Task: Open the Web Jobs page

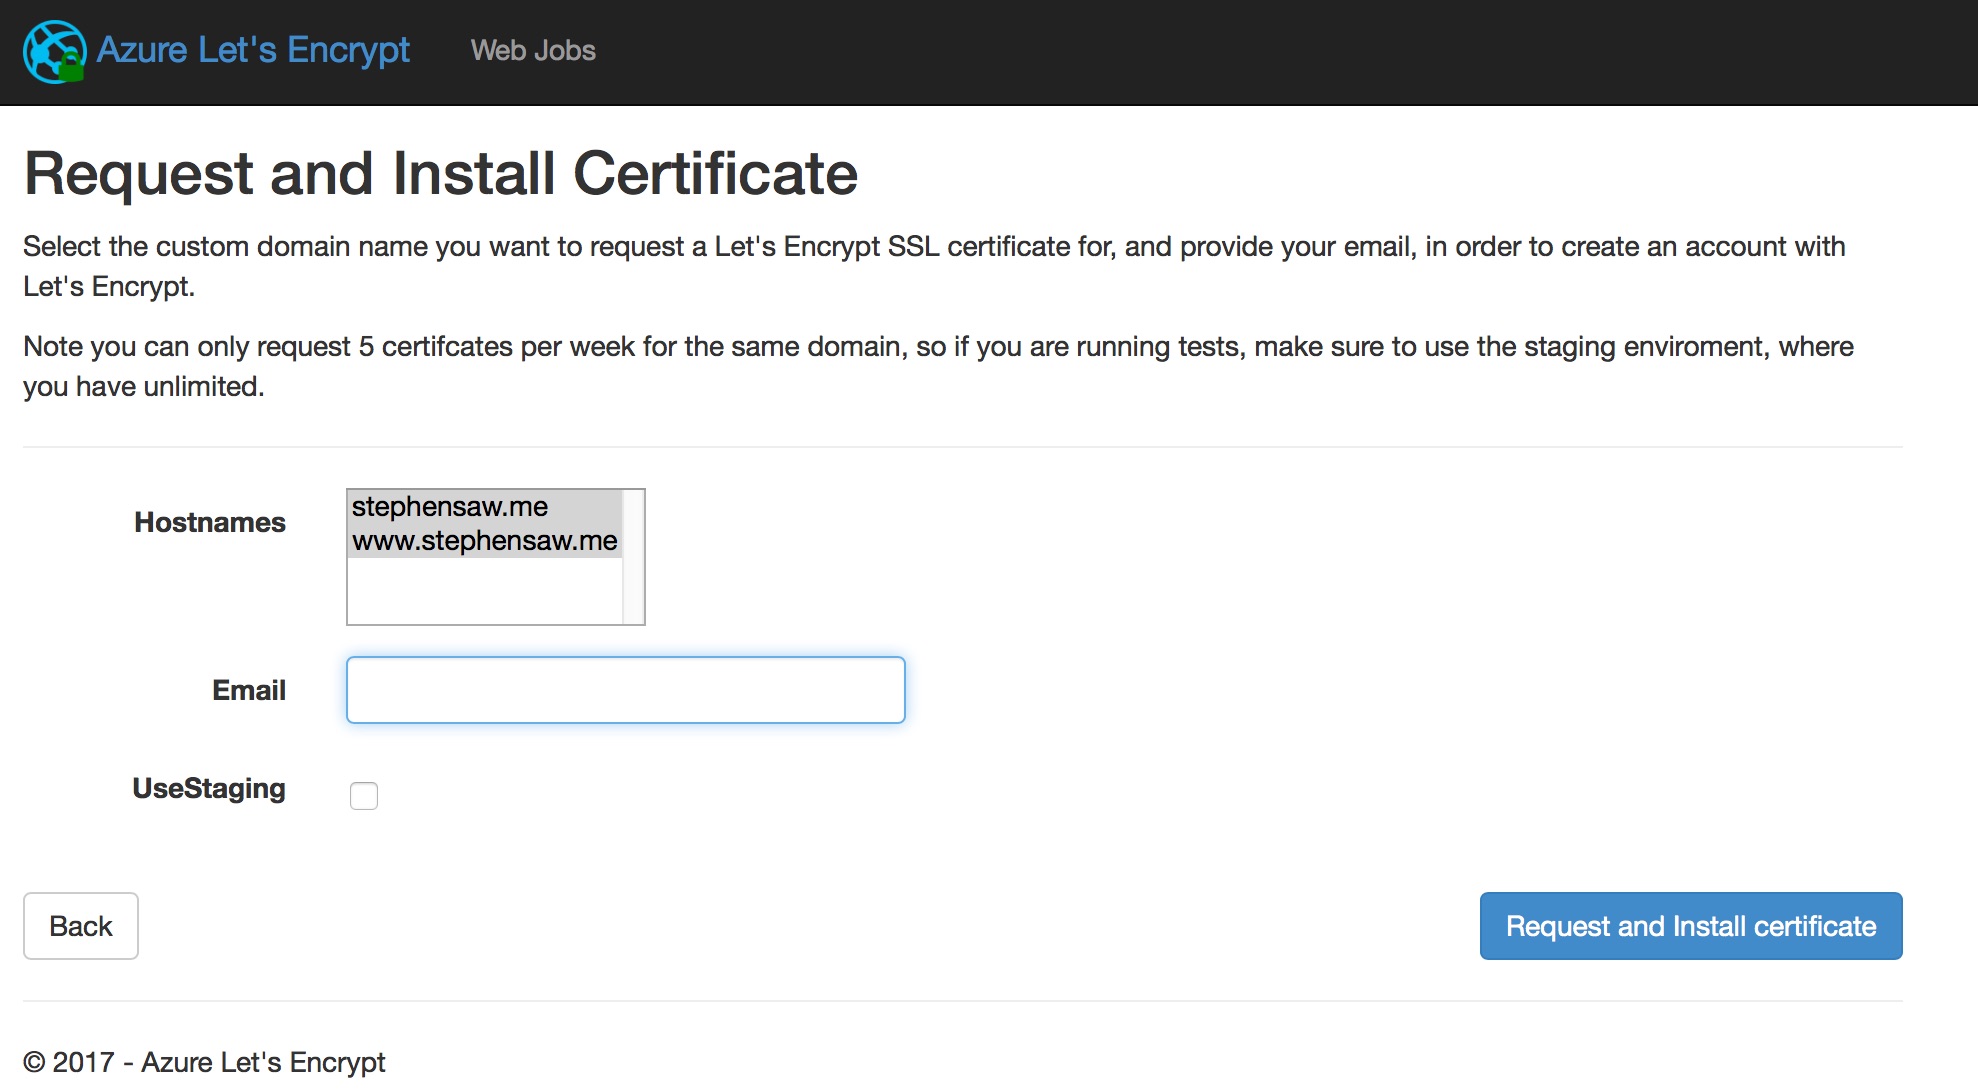Action: click(533, 50)
